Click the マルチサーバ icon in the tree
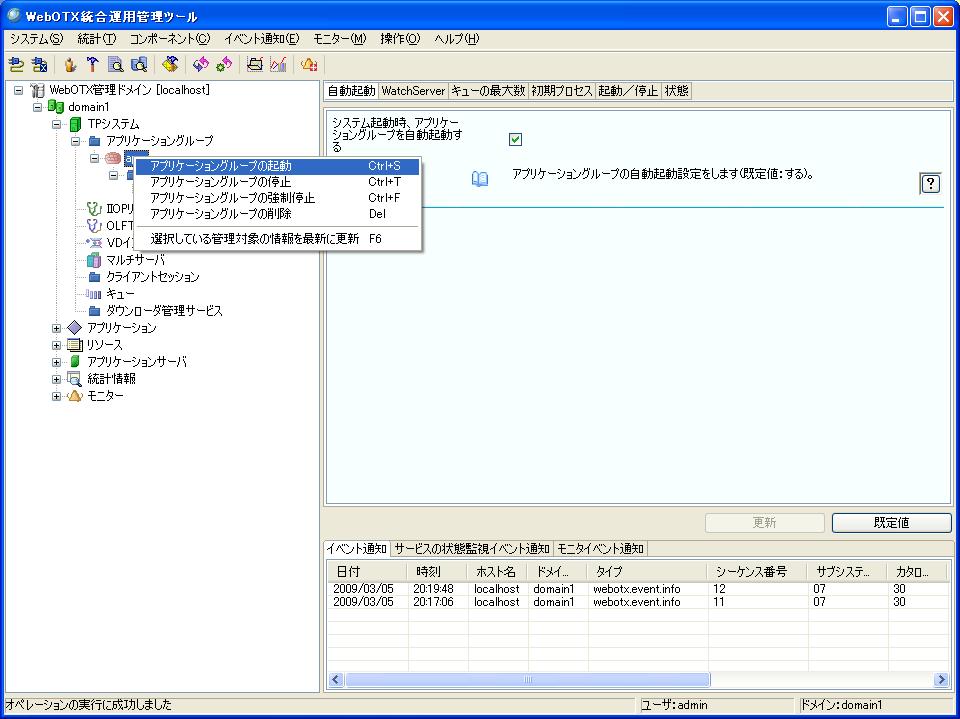This screenshot has height=719, width=960. [94, 260]
